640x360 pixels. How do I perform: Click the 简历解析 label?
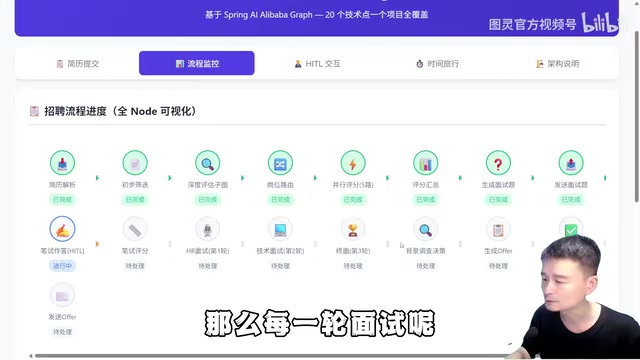(x=62, y=185)
